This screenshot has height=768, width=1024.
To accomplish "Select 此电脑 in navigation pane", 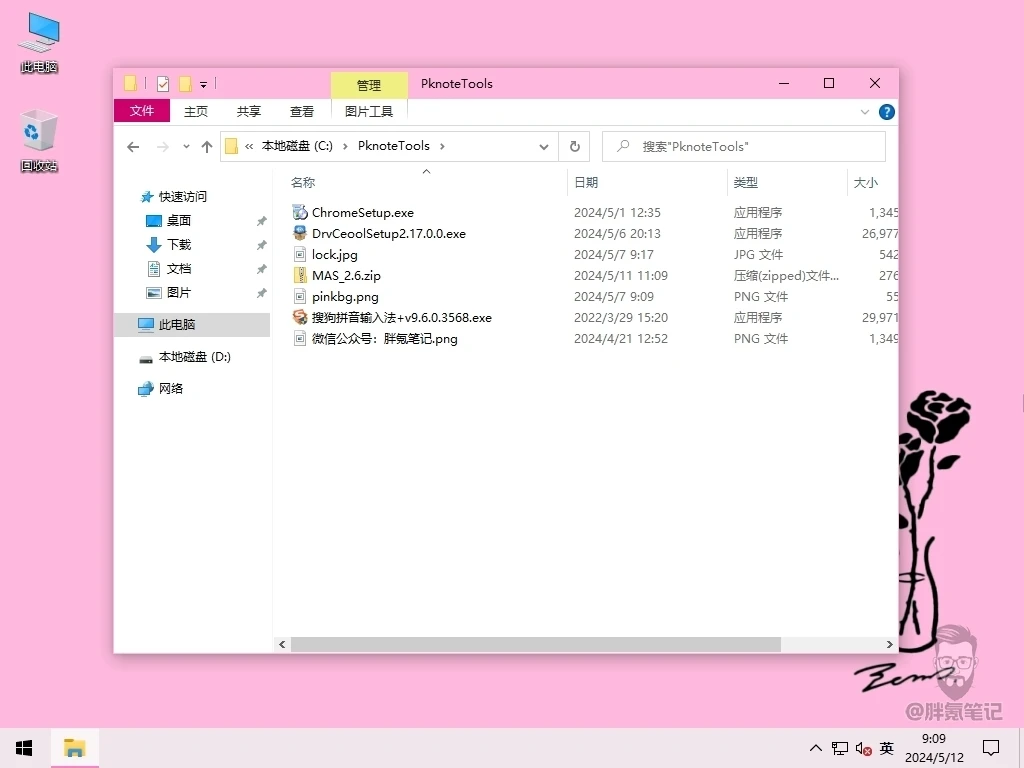I will click(192, 325).
